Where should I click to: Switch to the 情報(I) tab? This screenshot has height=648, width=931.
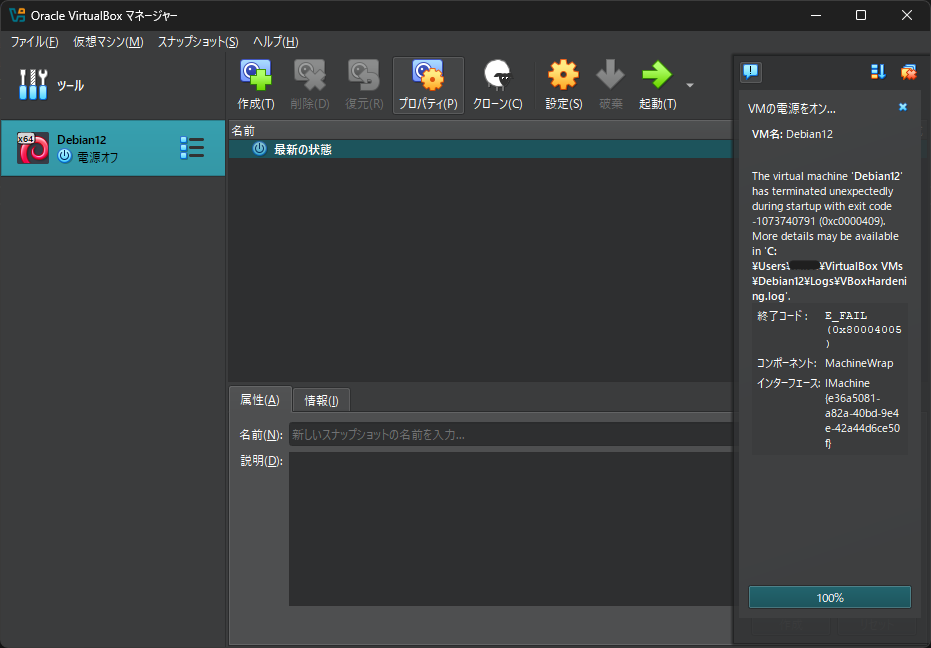click(x=321, y=400)
